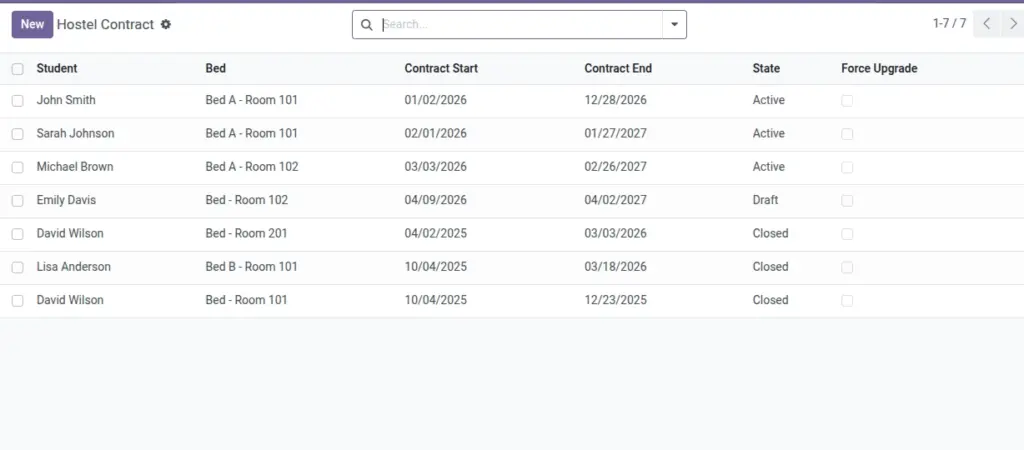Click contract start date 01/02/2026
The image size is (1024, 450).
[436, 100]
